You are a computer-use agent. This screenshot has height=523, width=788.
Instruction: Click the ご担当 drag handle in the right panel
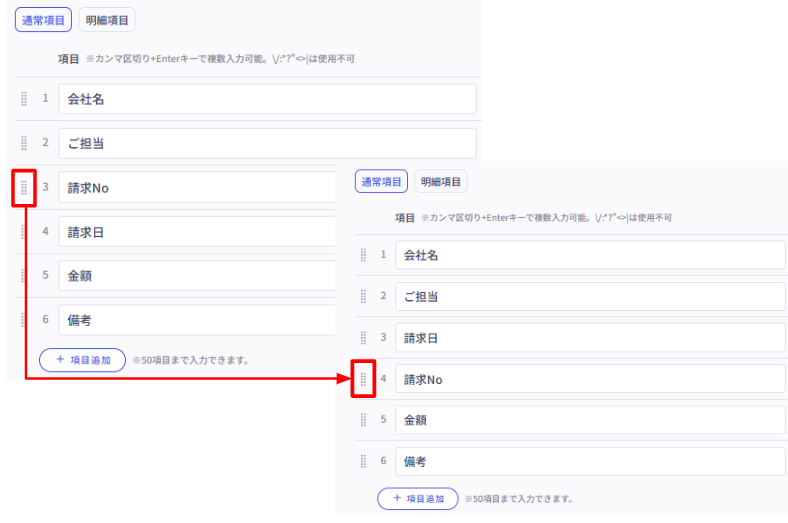pyautogui.click(x=363, y=297)
